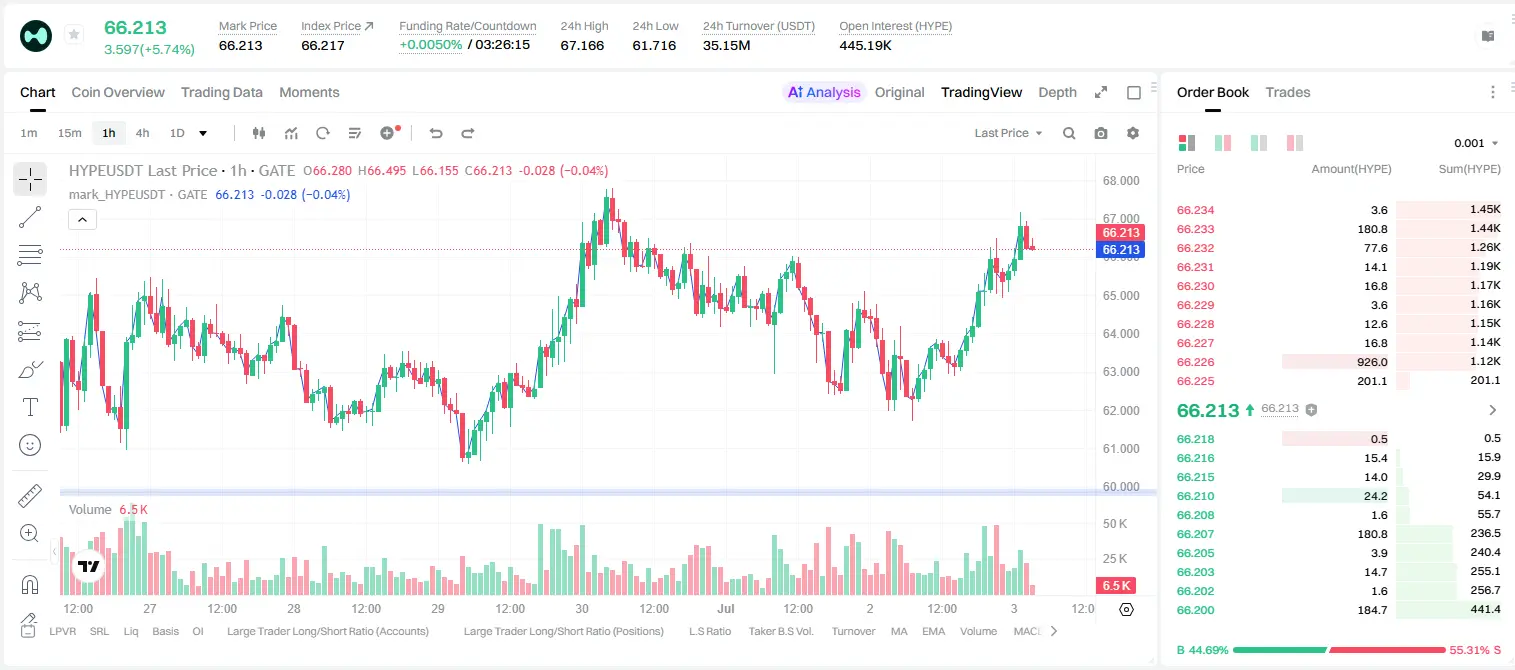1515x670 pixels.
Task: Click the AI Analysis button
Action: coord(824,92)
